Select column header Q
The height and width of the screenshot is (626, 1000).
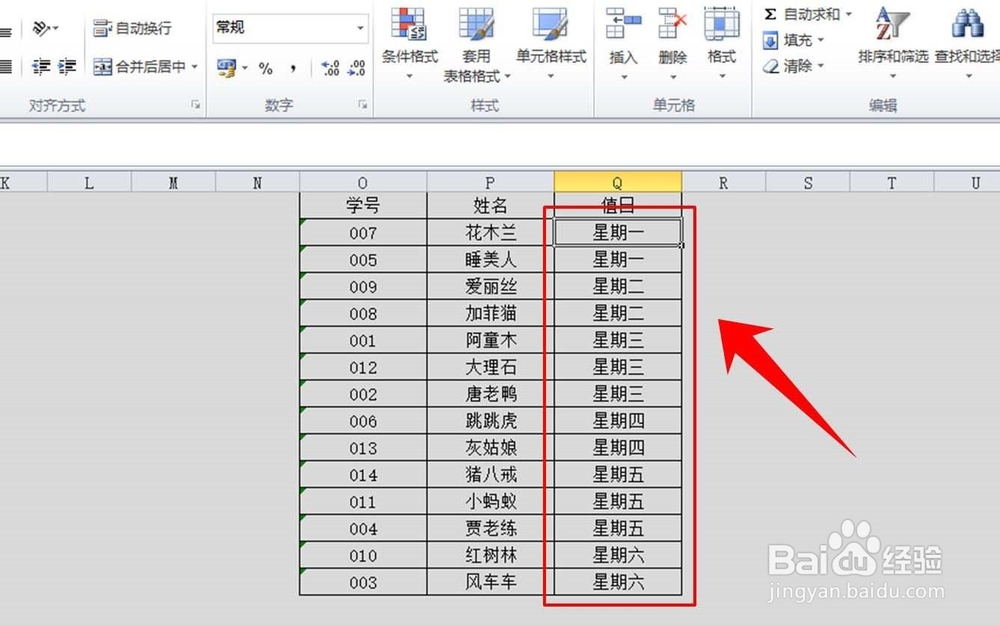click(617, 181)
